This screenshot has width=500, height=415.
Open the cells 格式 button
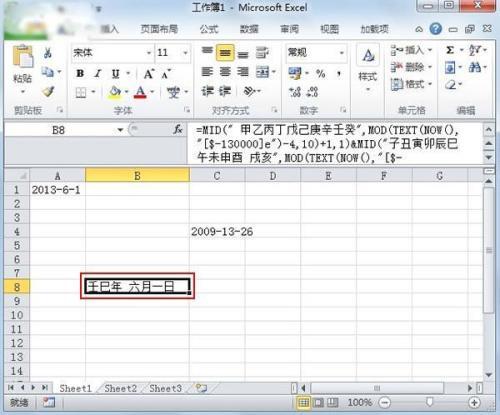[x=411, y=84]
